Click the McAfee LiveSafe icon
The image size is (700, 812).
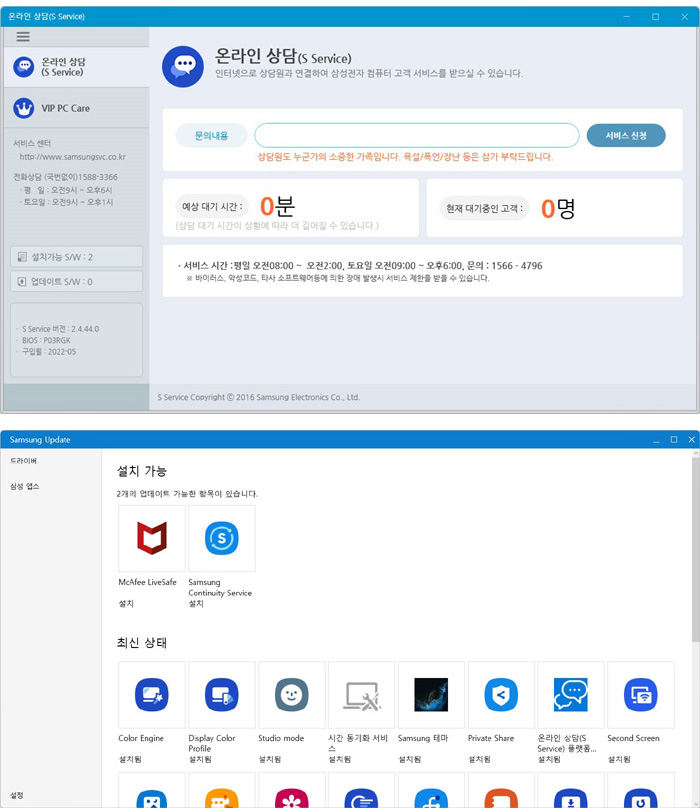(x=152, y=538)
